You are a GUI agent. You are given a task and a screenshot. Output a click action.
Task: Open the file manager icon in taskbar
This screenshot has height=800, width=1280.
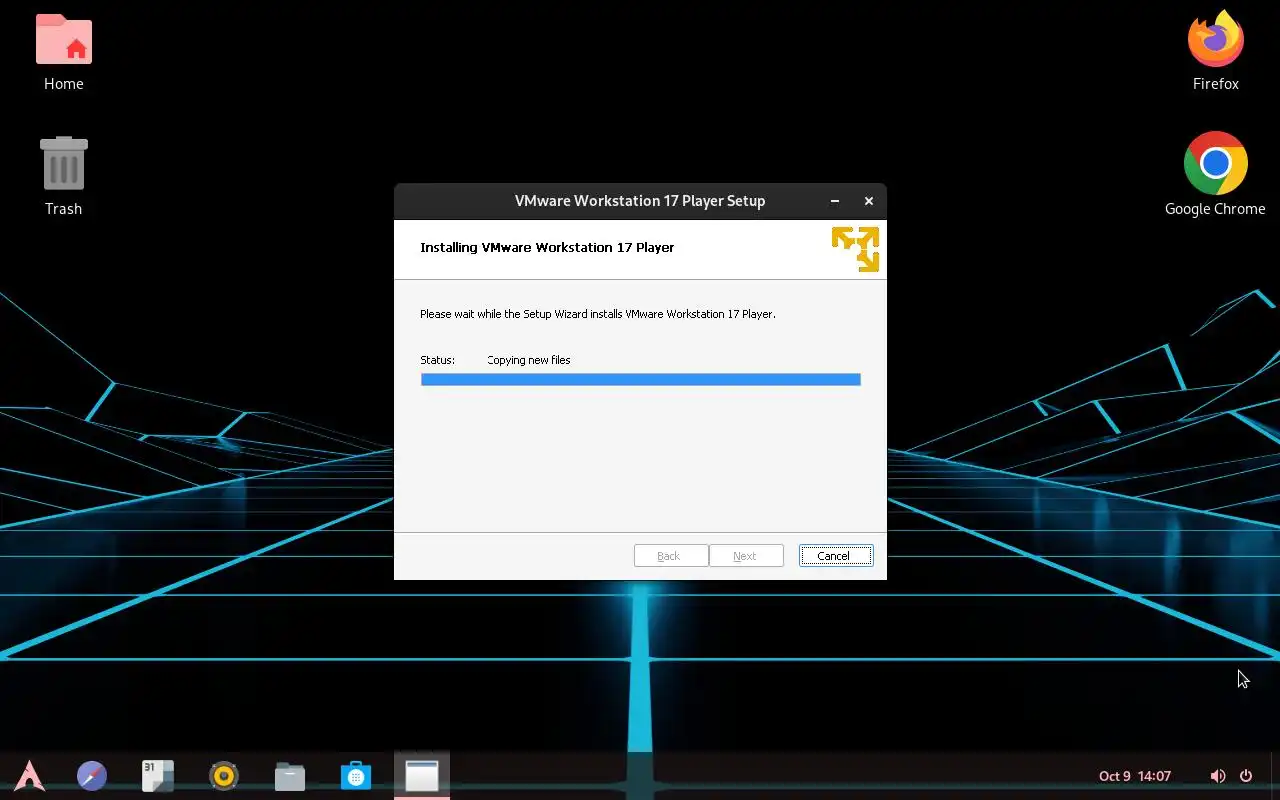coord(290,776)
